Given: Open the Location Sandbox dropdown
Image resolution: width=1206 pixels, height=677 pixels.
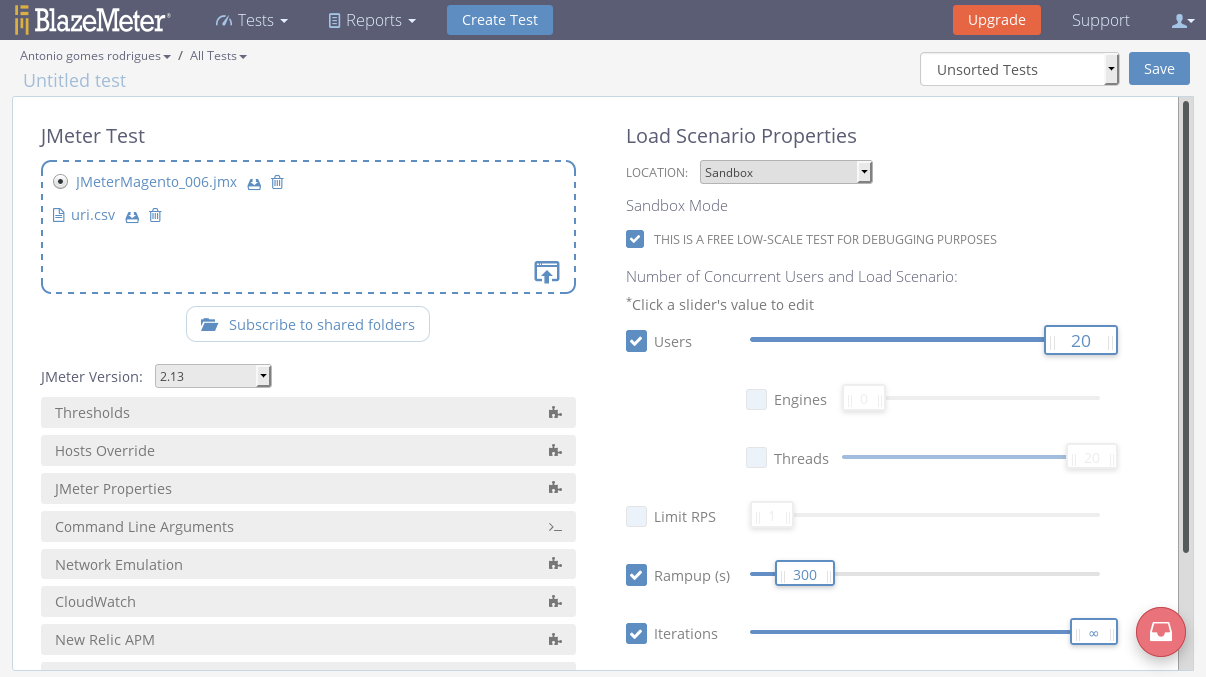Looking at the screenshot, I should 786,173.
